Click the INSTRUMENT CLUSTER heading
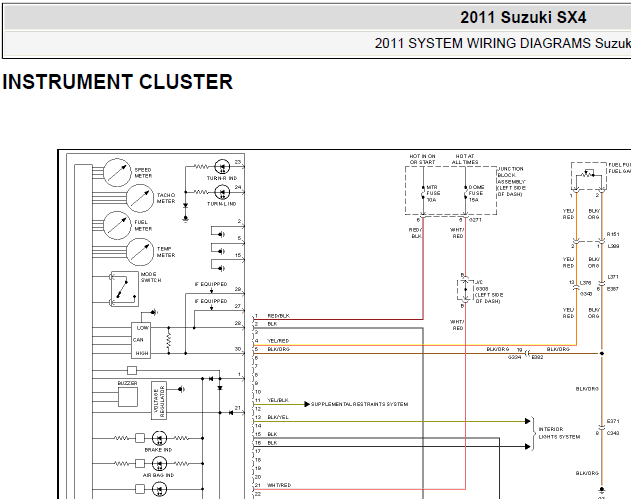 point(118,82)
